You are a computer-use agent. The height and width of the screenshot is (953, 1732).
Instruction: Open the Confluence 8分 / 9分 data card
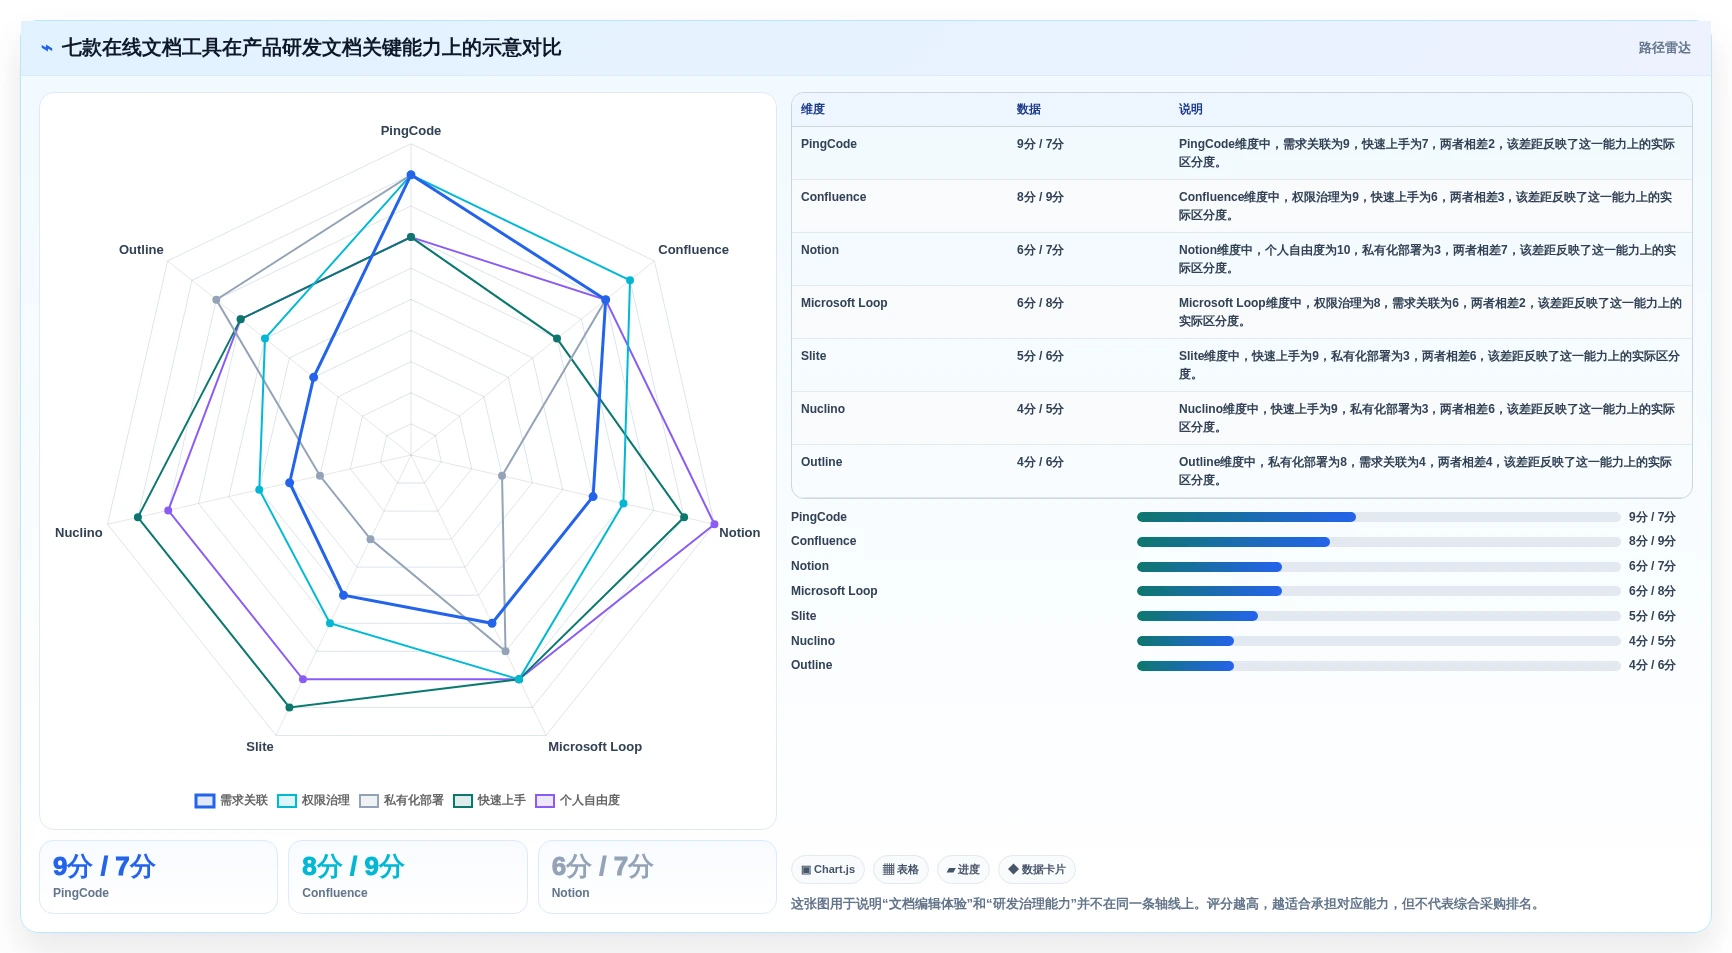coord(407,877)
